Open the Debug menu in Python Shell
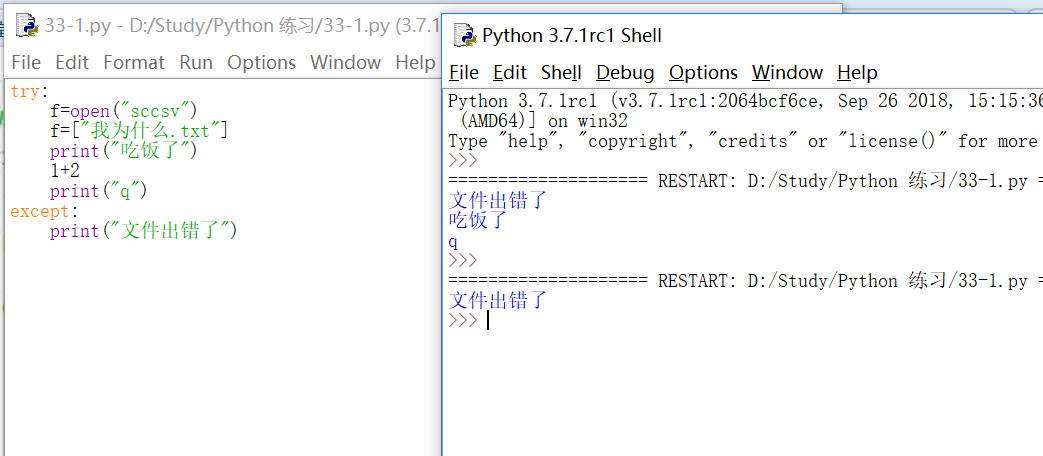The width and height of the screenshot is (1043, 456). 625,72
